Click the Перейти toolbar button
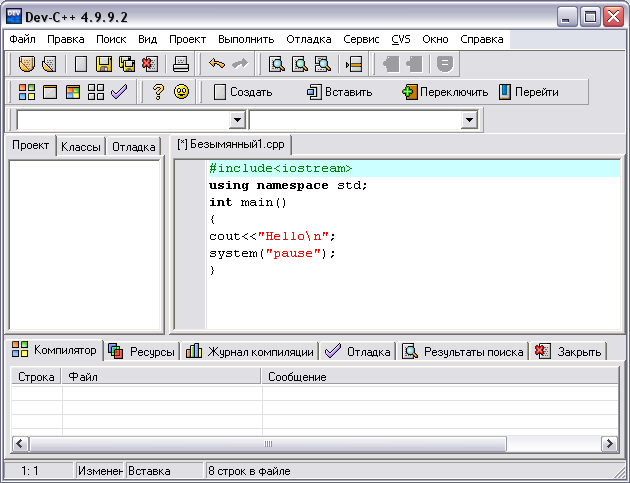 [x=529, y=92]
